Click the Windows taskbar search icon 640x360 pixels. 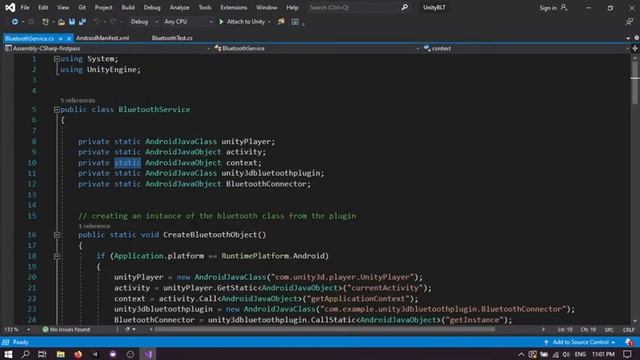click(25, 354)
